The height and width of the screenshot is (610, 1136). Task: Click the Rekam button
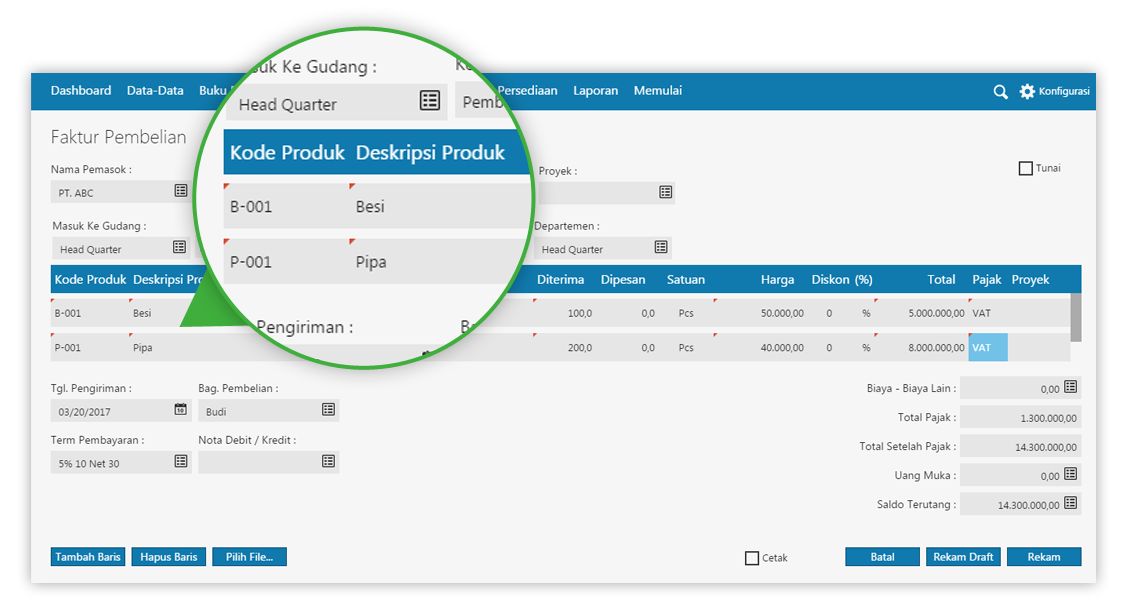point(1044,557)
